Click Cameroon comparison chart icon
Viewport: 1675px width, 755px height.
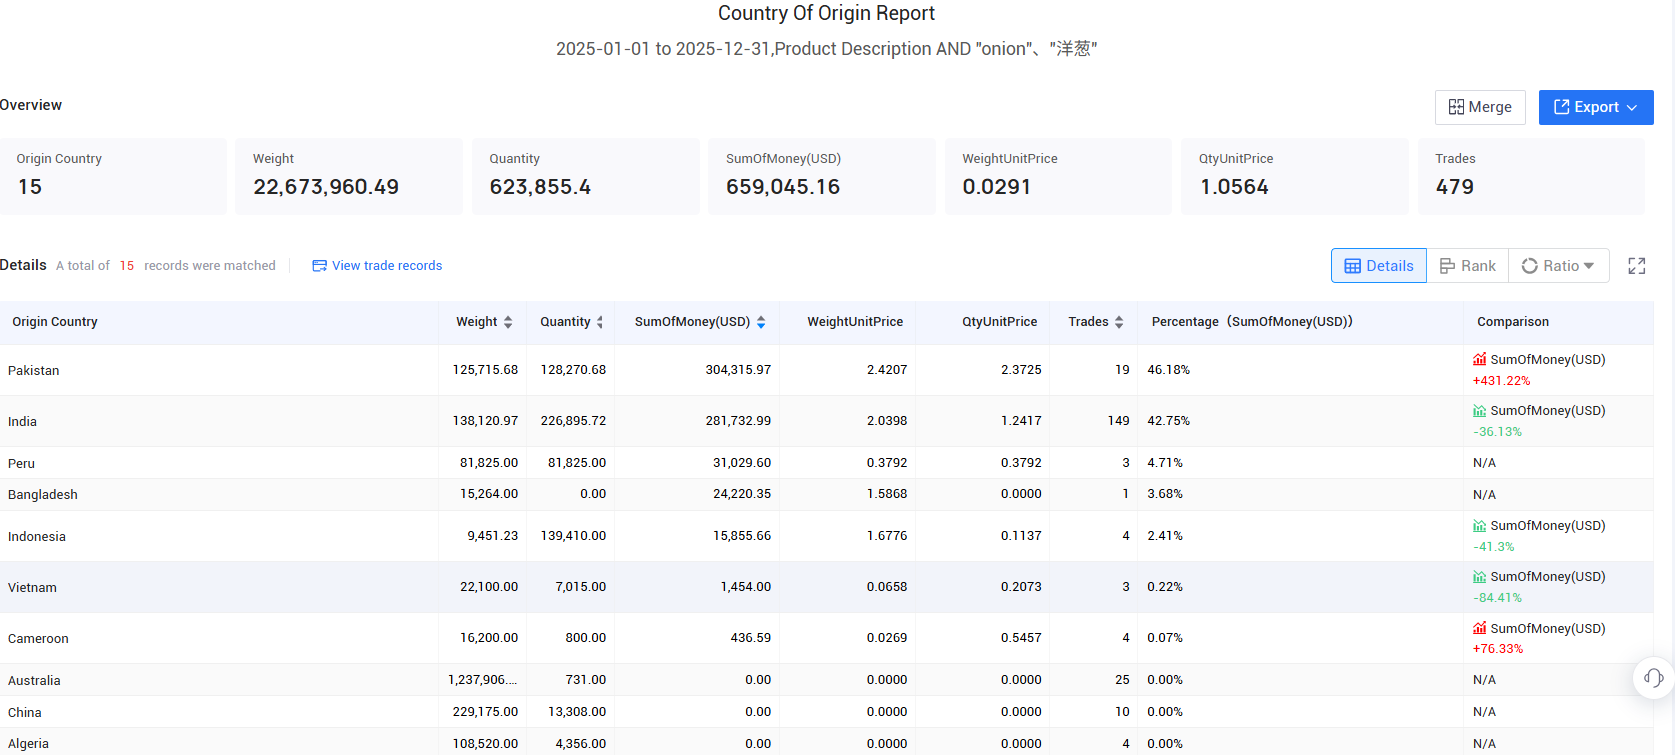(x=1479, y=628)
